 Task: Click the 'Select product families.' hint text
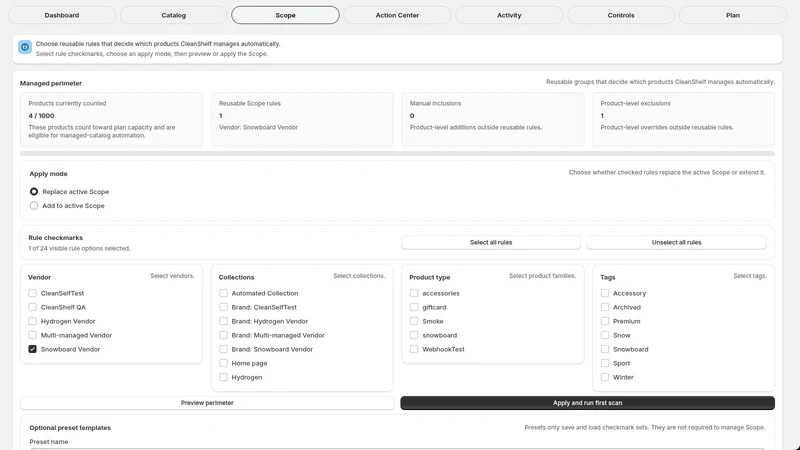click(542, 276)
